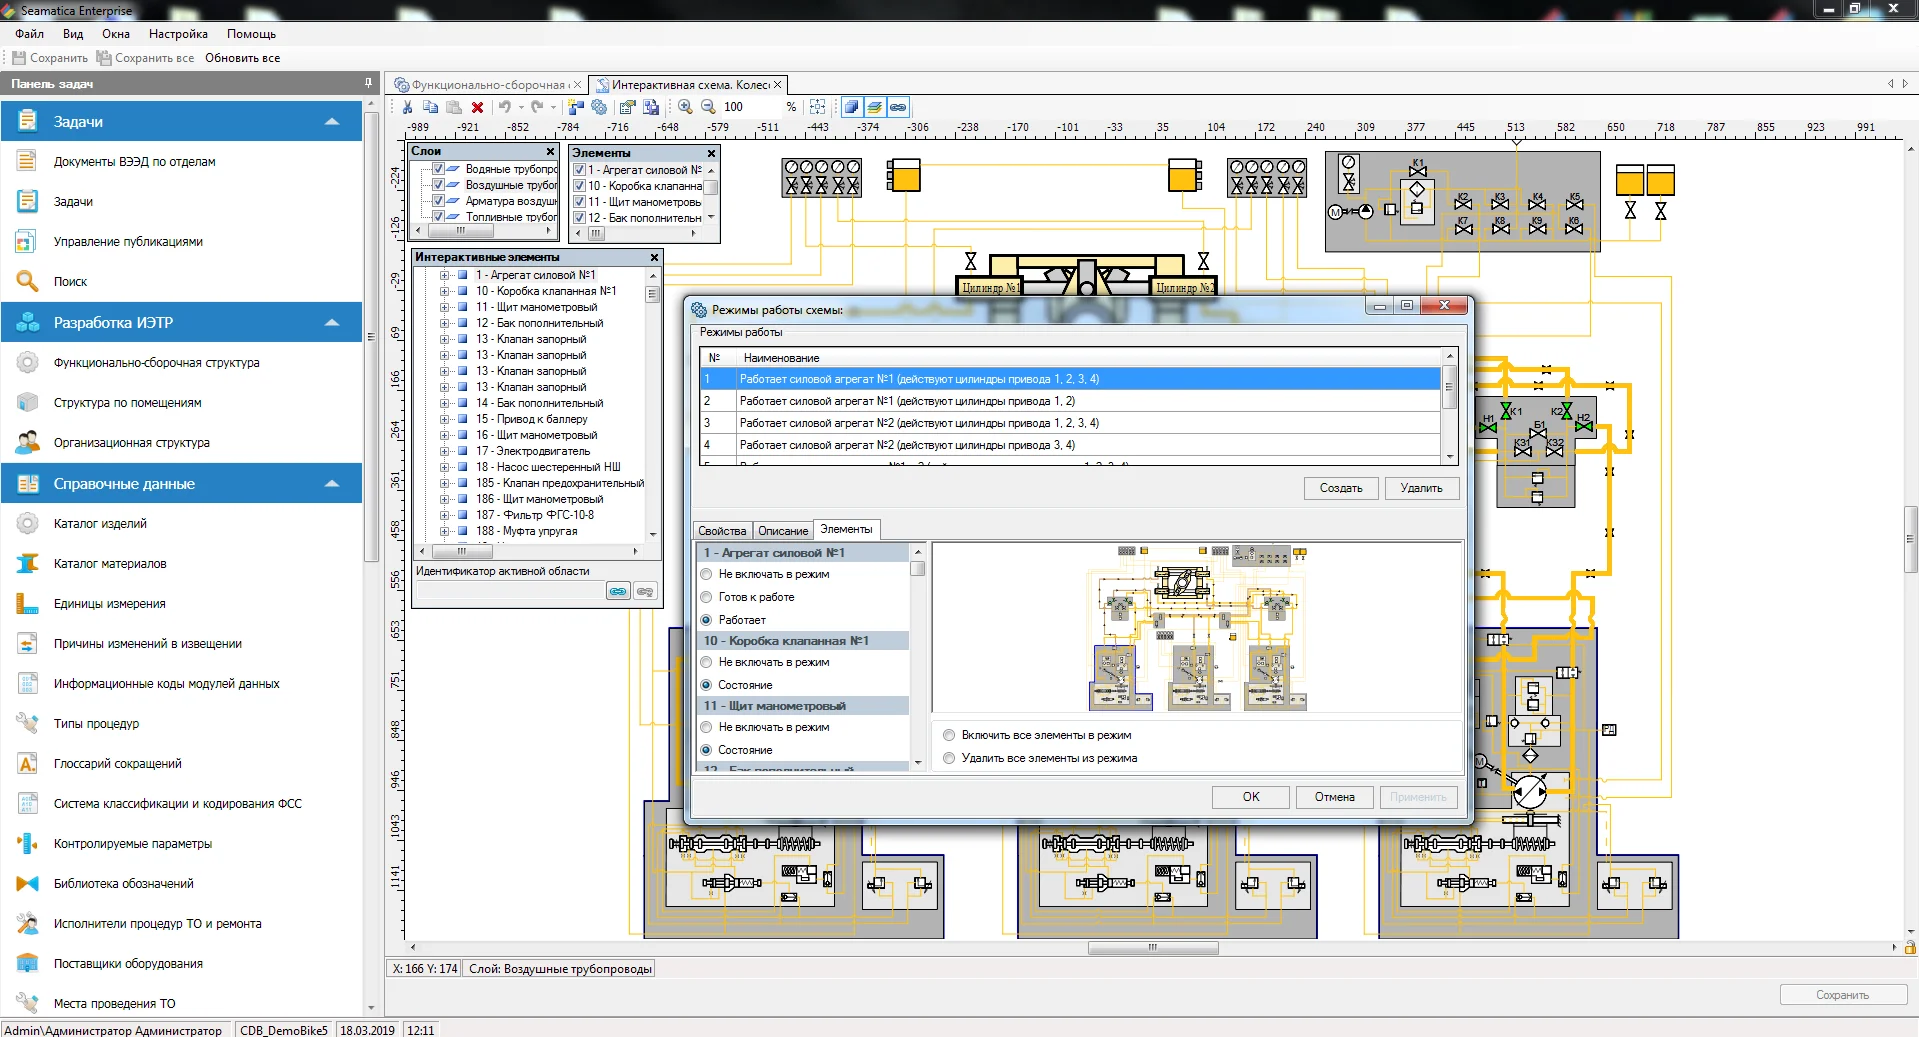
Task: Click the Copy icon in schema toolbar
Action: click(430, 107)
